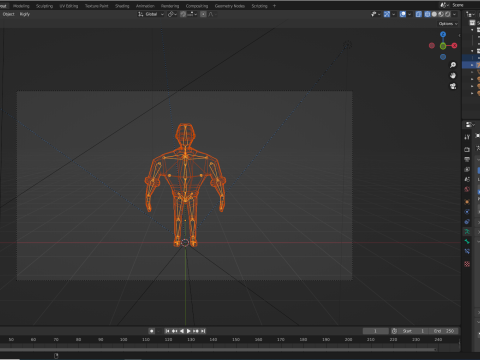The height and width of the screenshot is (360, 480).
Task: Click the negative X axis gizmo circle
Action: point(432,46)
